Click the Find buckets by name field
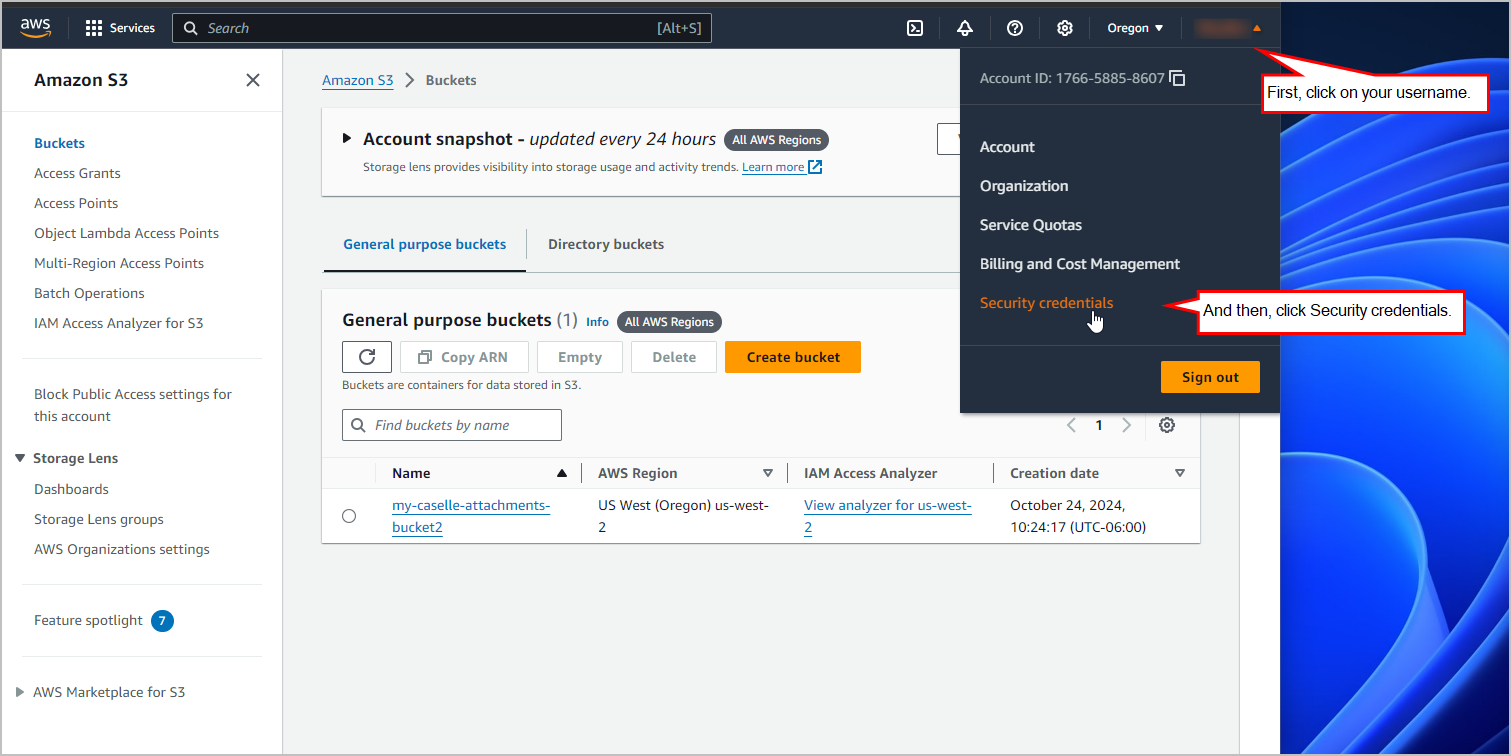 click(x=452, y=425)
